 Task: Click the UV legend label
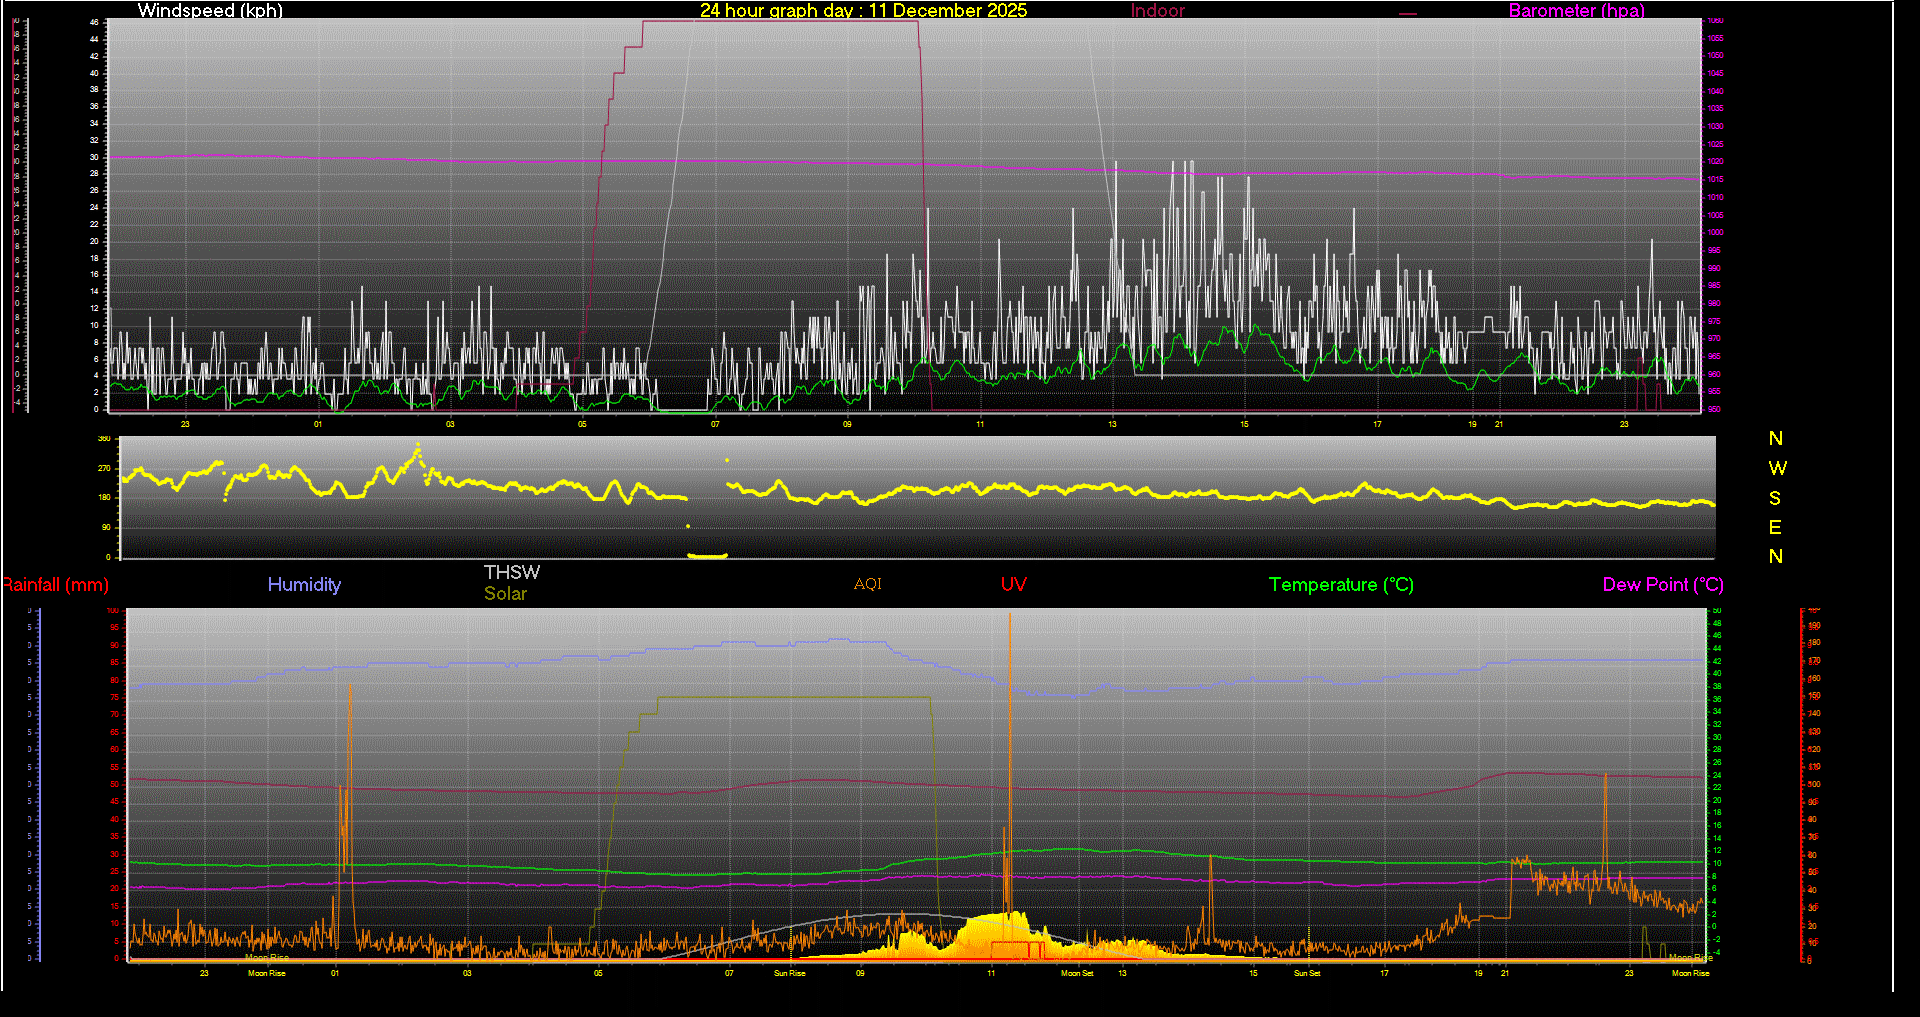point(1013,585)
